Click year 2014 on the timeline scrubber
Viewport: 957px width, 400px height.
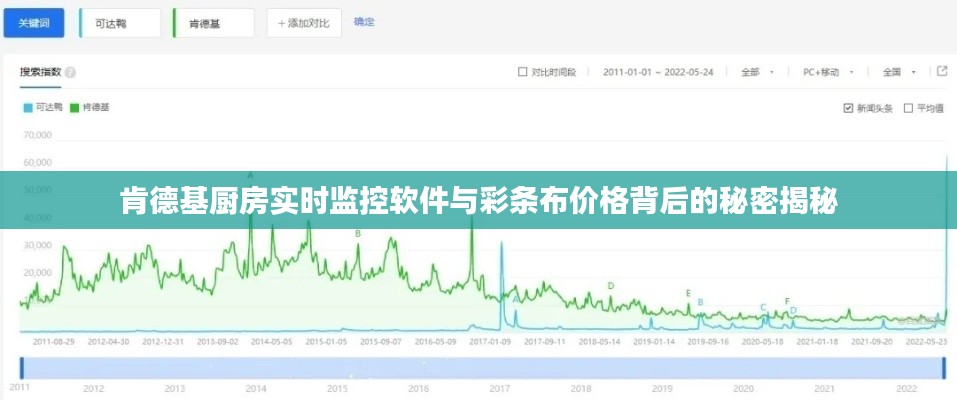256,388
